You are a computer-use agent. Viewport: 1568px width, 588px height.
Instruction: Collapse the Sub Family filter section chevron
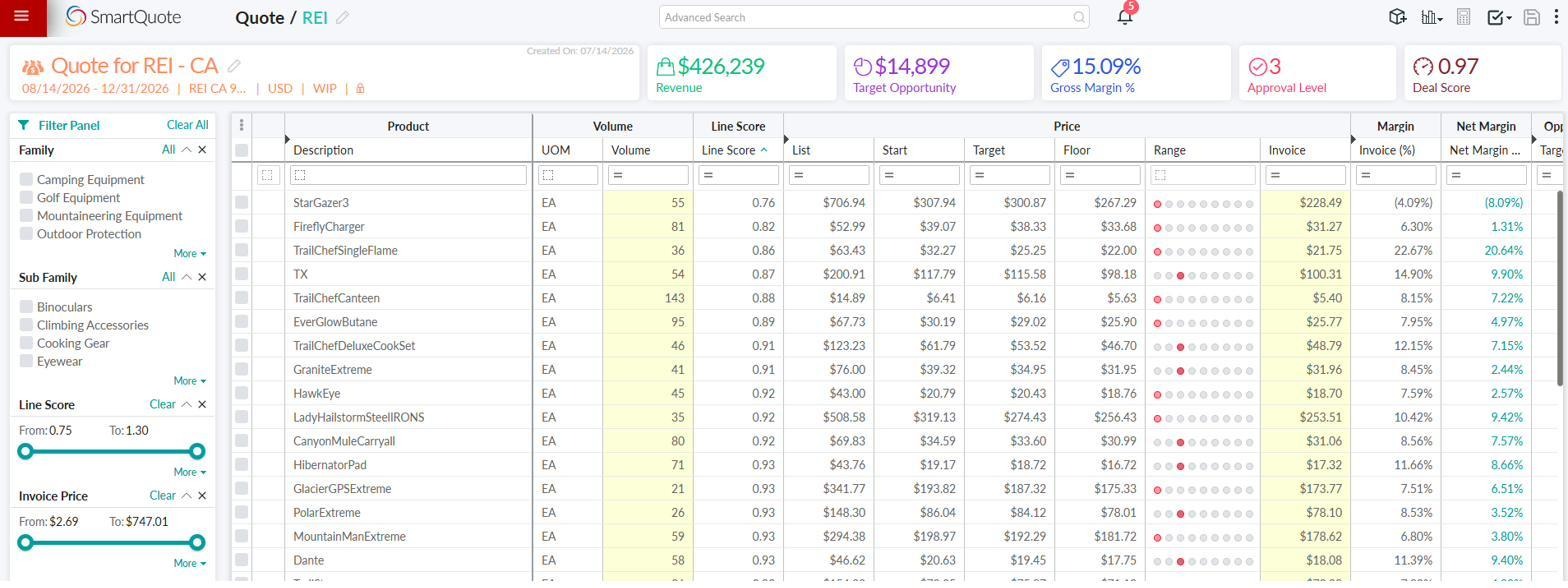[186, 277]
